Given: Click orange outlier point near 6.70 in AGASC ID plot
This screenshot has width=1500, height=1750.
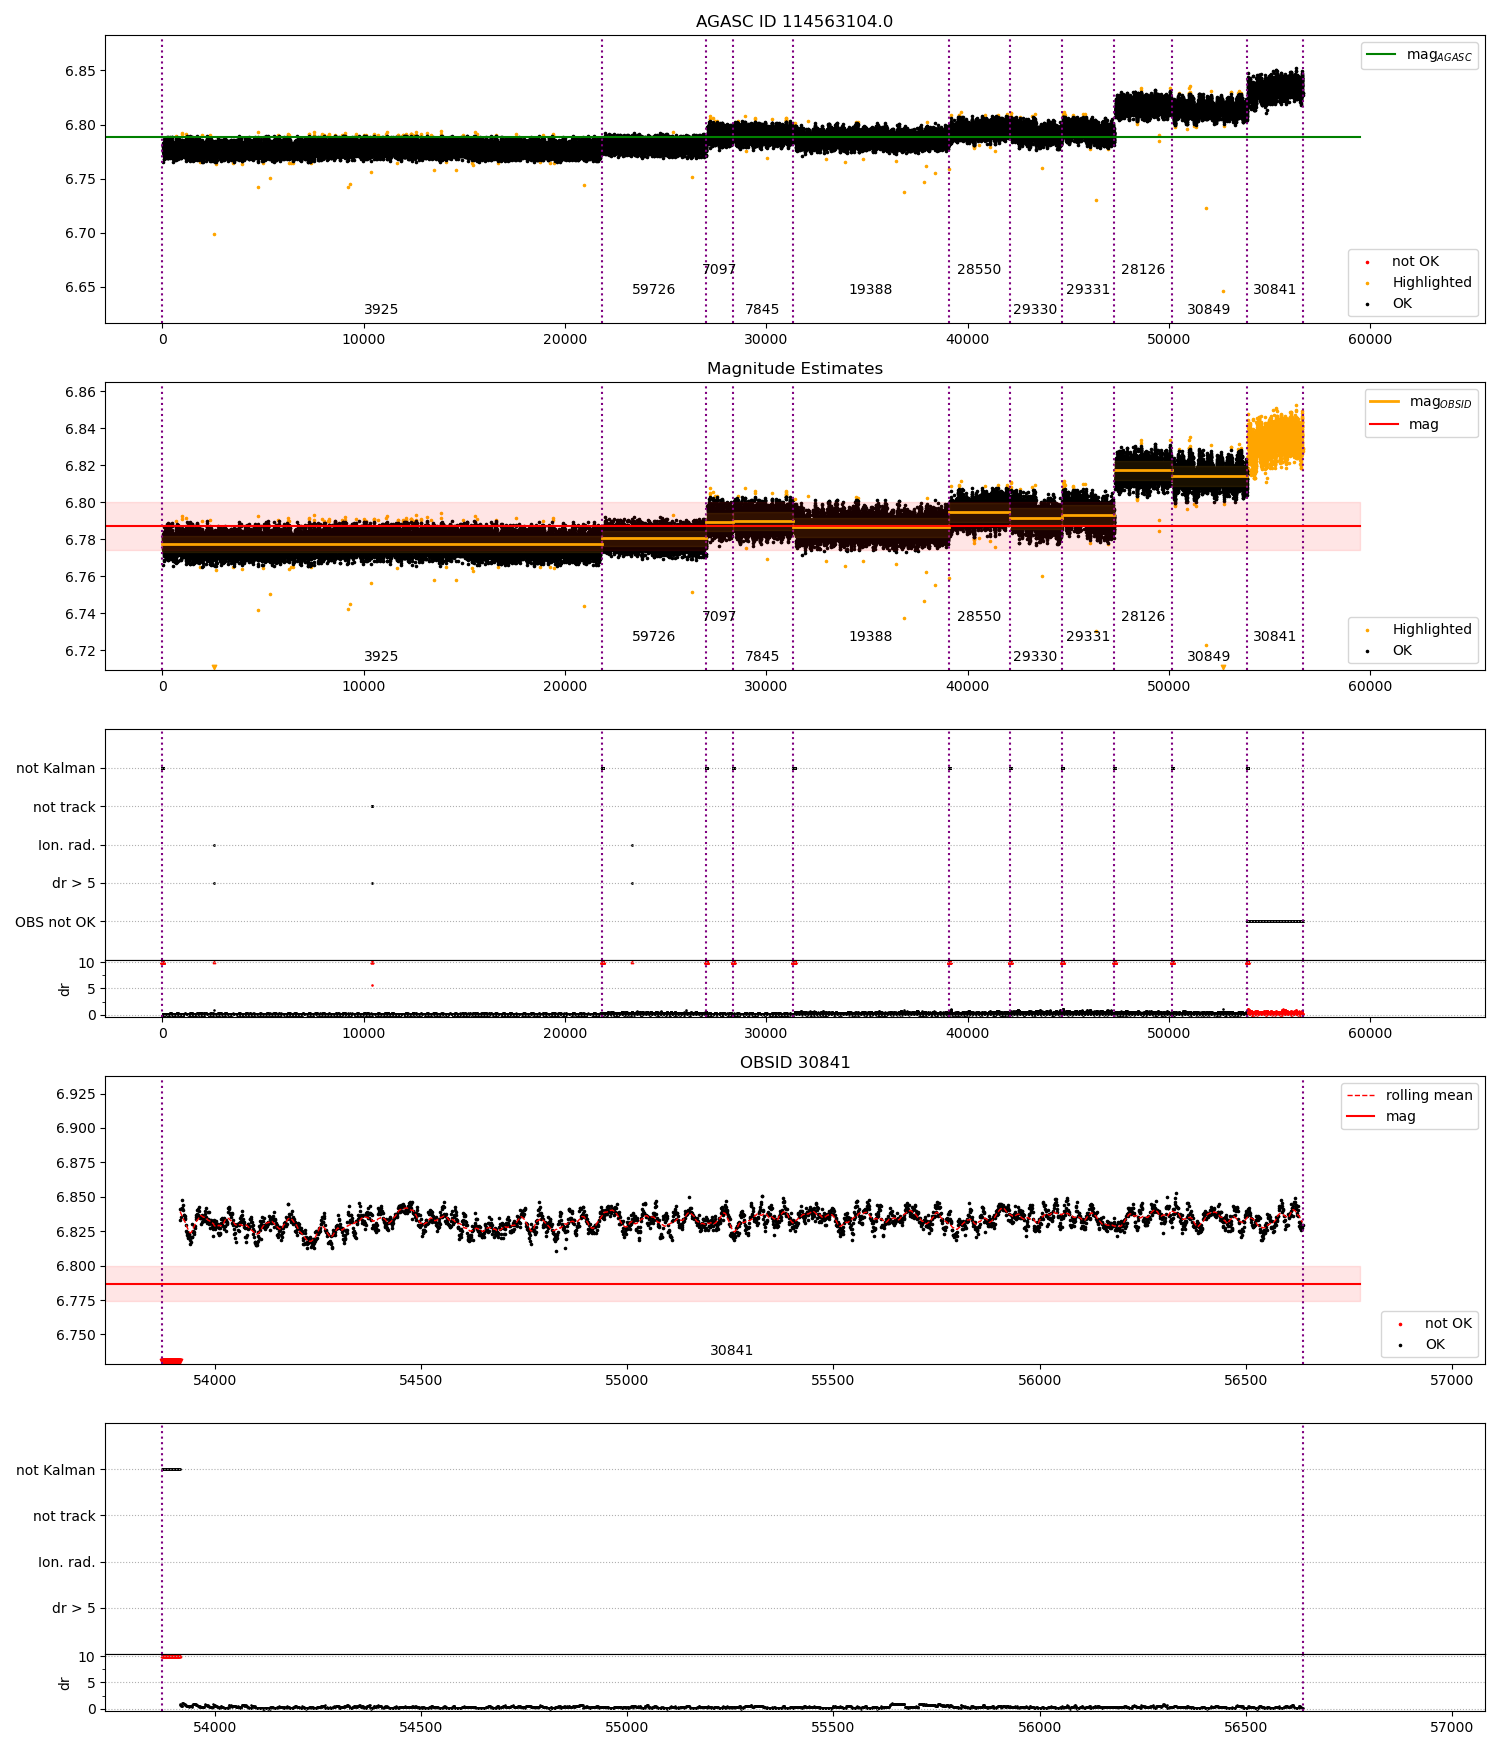Looking at the screenshot, I should tap(214, 235).
